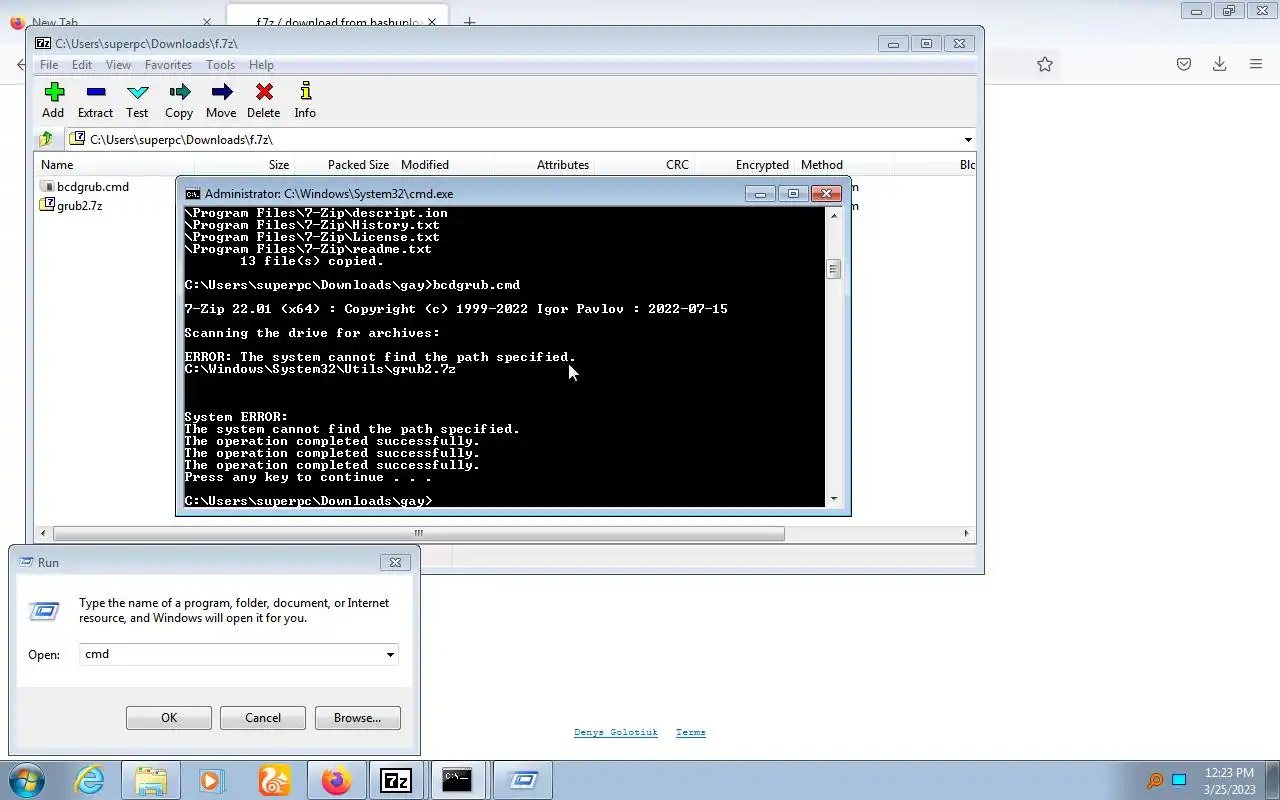This screenshot has width=1280, height=800.
Task: Click the cmd window vertical scrollbar thumb
Action: coord(833,269)
